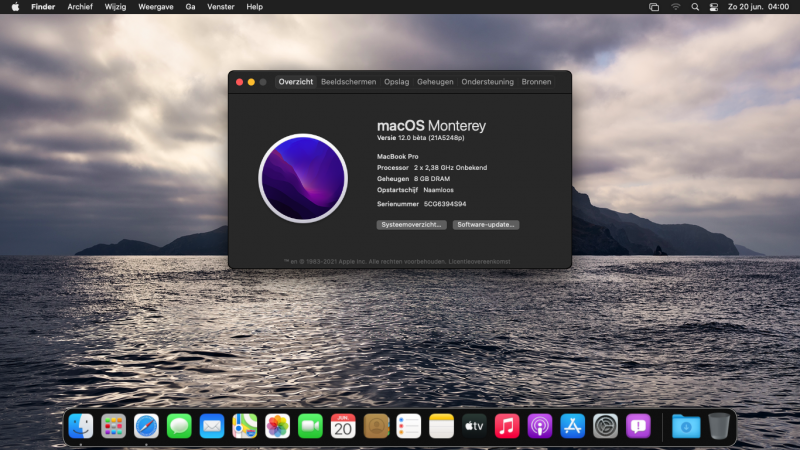This screenshot has width=800, height=450.
Task: Open Control Center in menu bar
Action: click(714, 6)
